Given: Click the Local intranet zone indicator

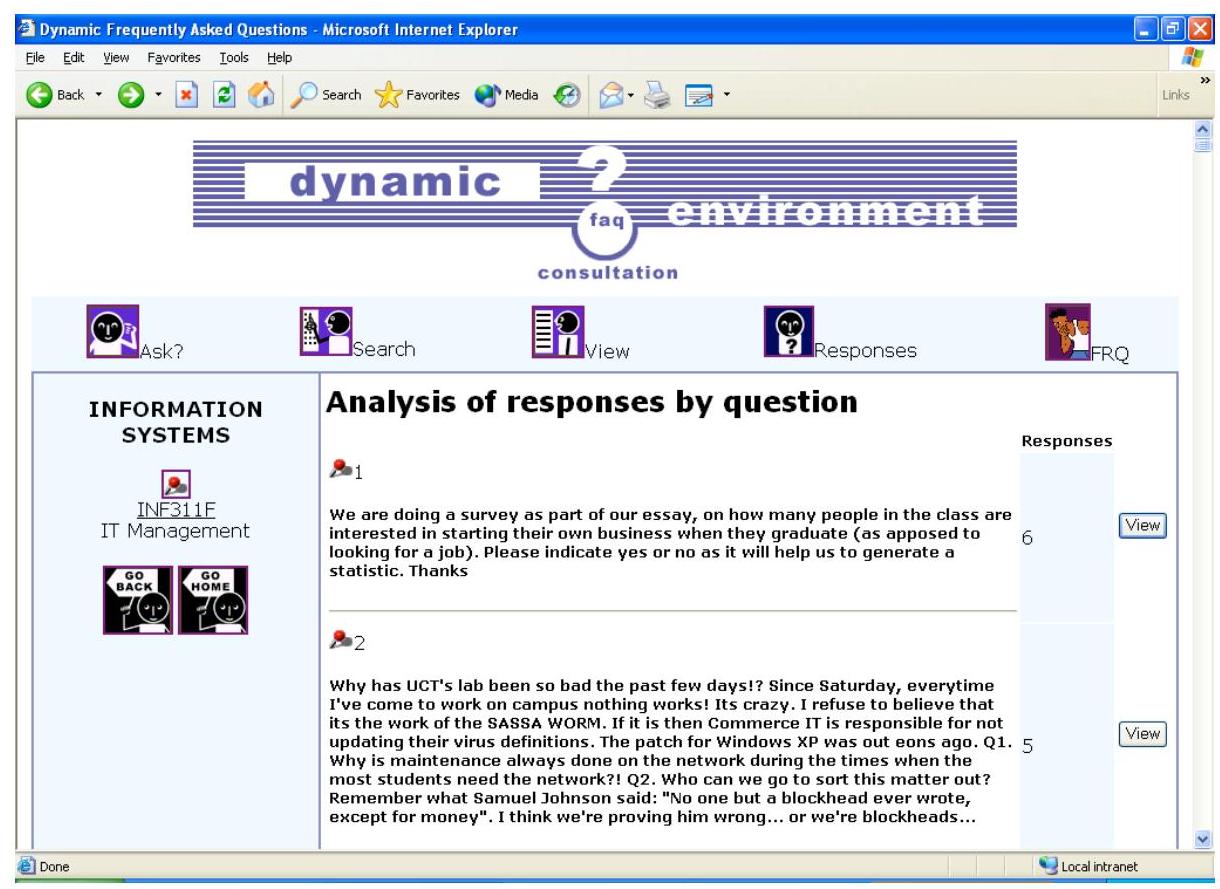Looking at the screenshot, I should [x=1090, y=867].
